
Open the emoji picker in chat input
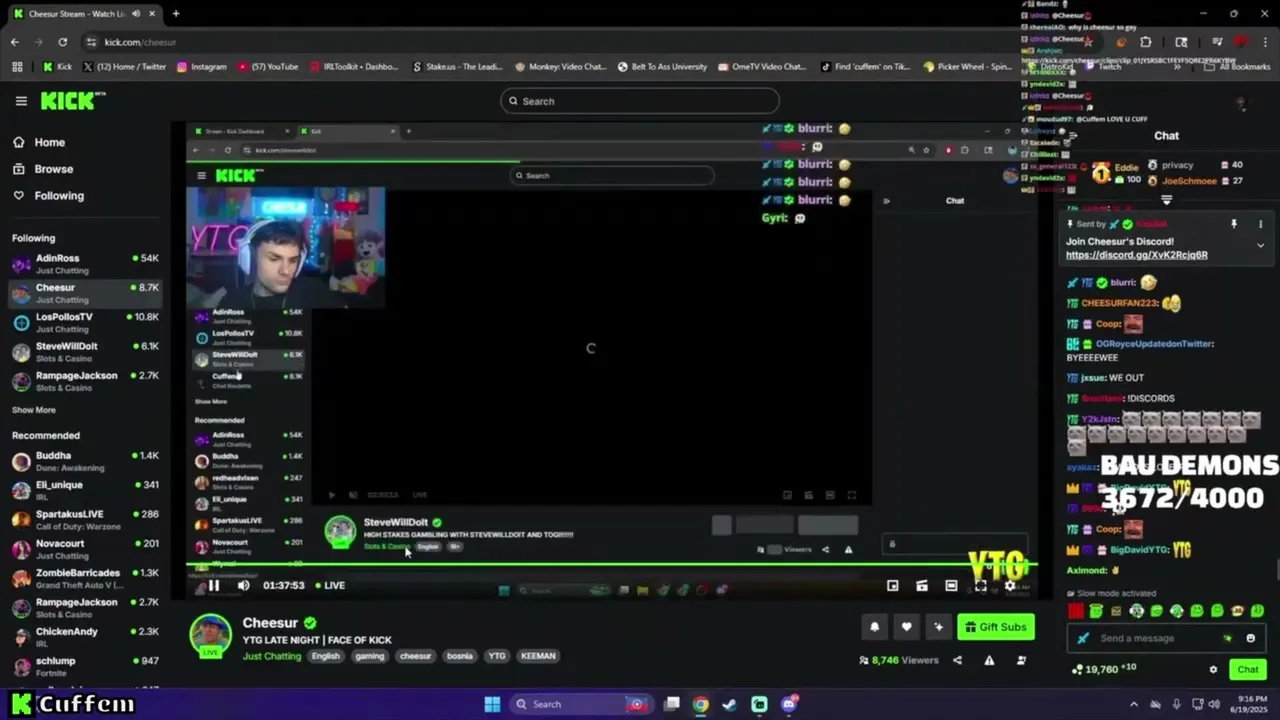point(1250,638)
